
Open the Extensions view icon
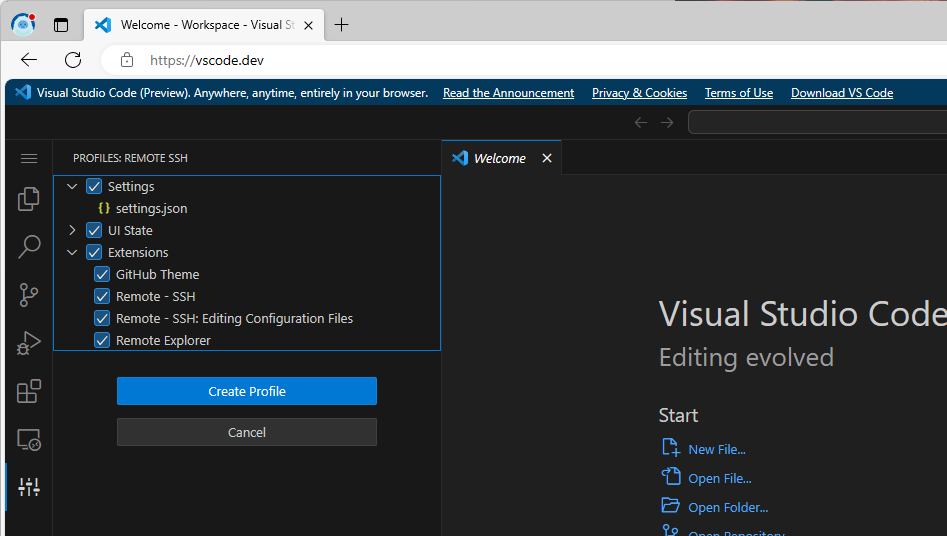[x=28, y=391]
